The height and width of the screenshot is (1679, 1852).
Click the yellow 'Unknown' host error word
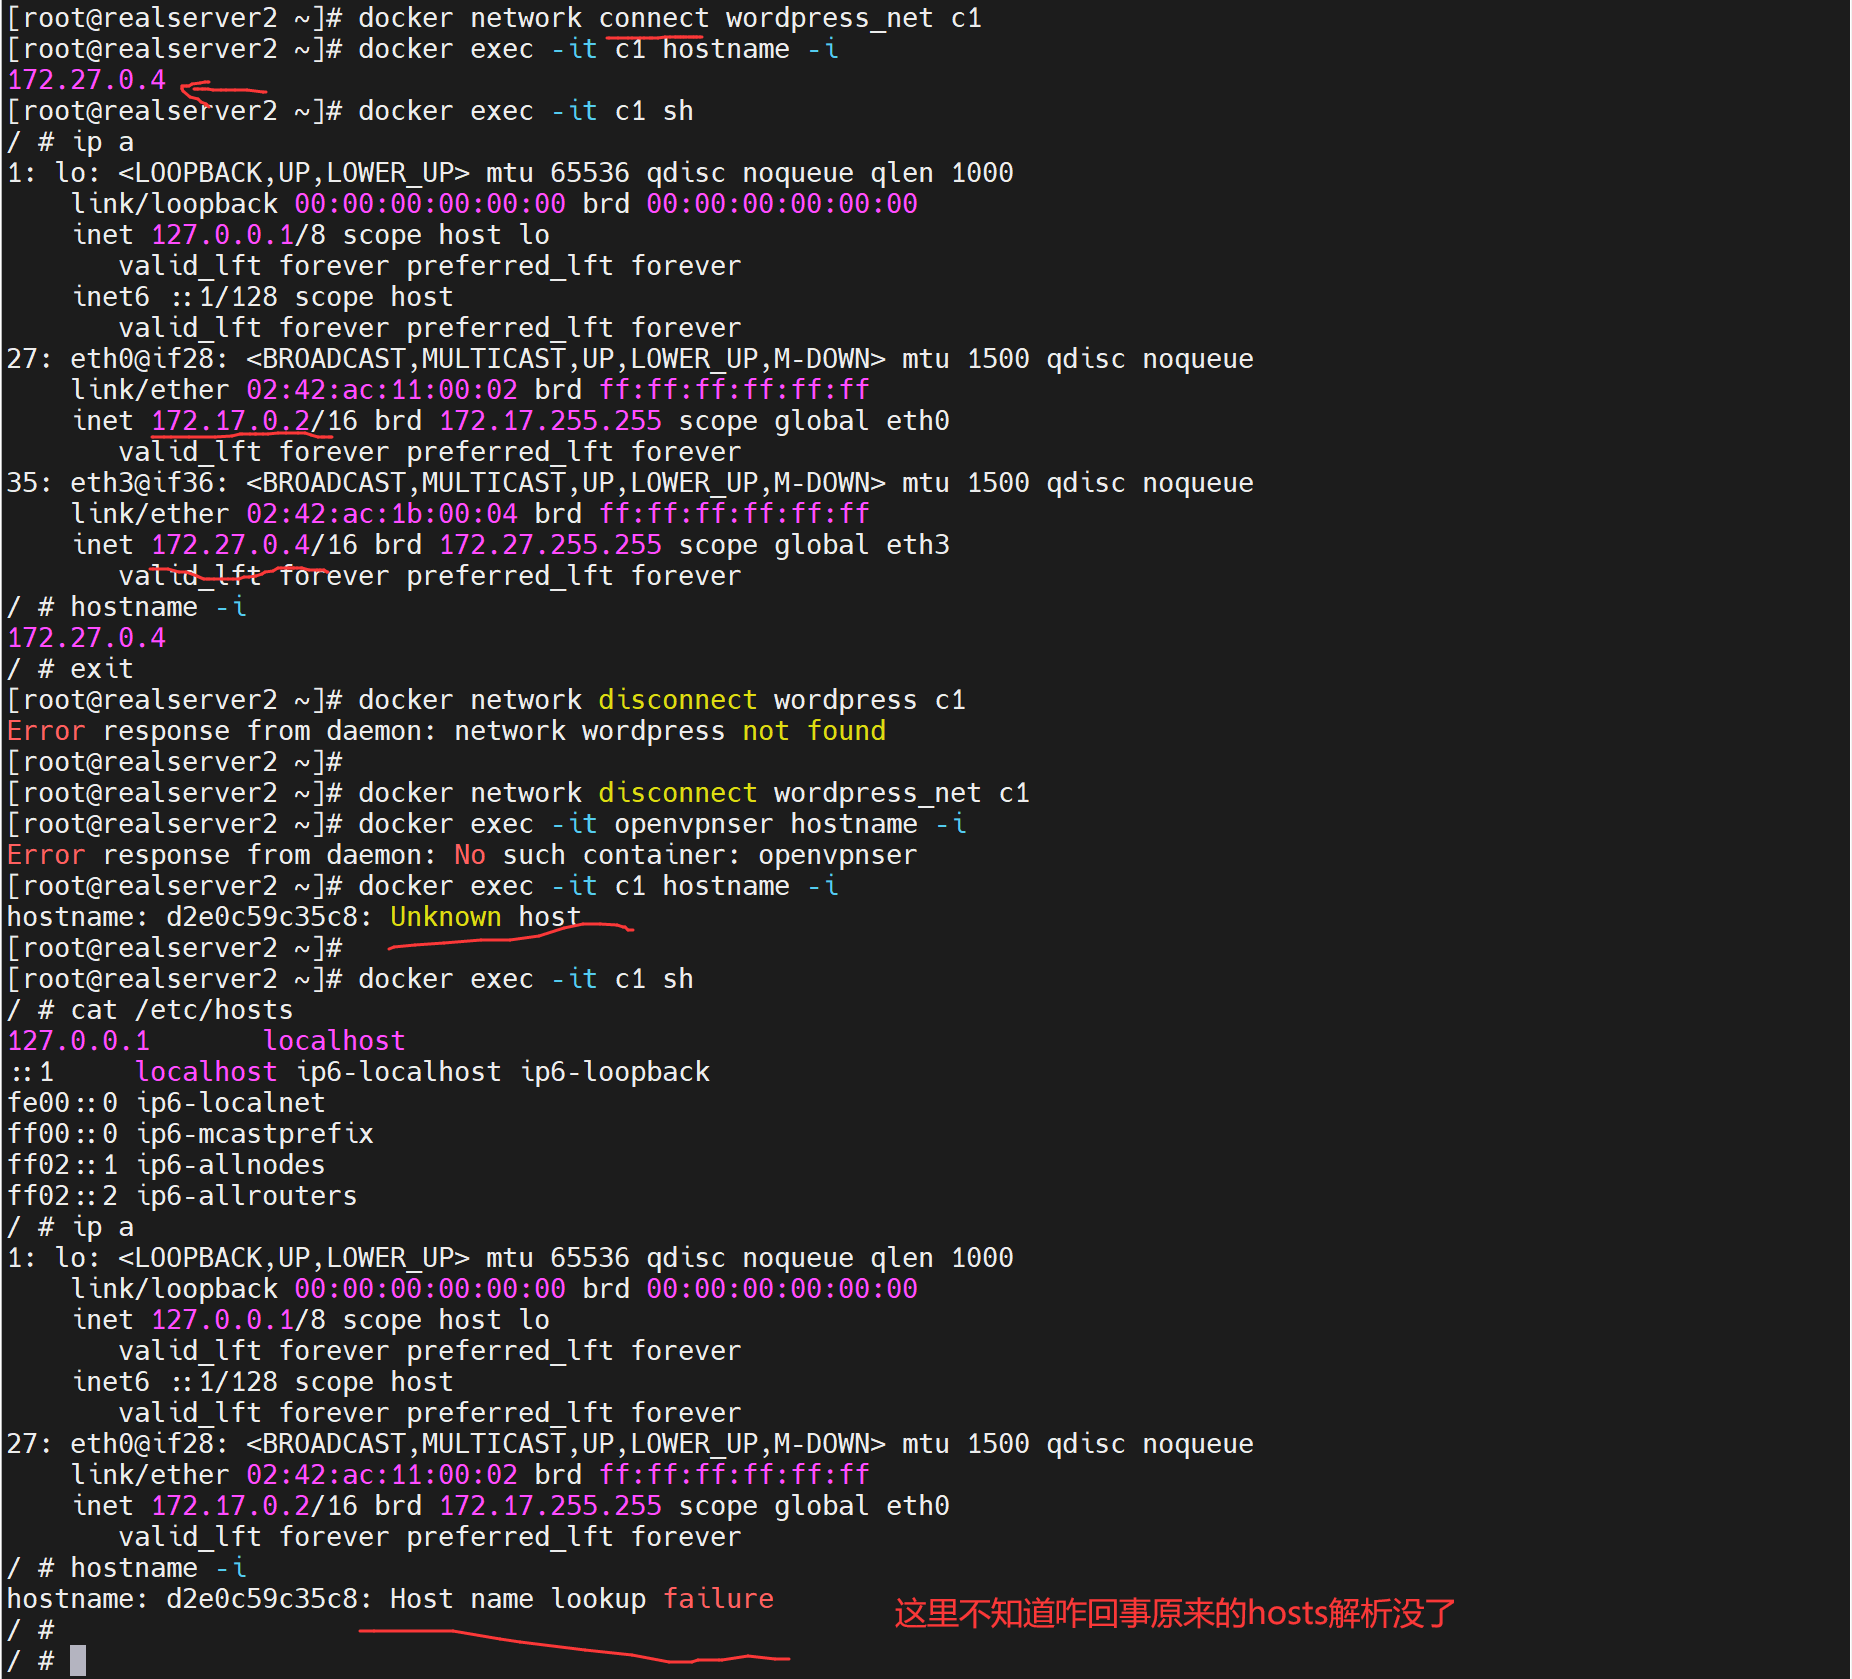point(445,917)
